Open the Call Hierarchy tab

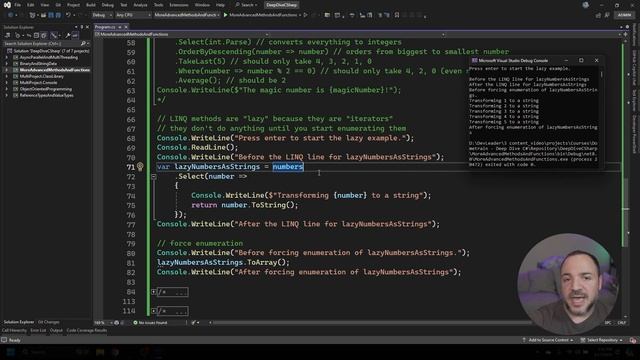click(14, 330)
